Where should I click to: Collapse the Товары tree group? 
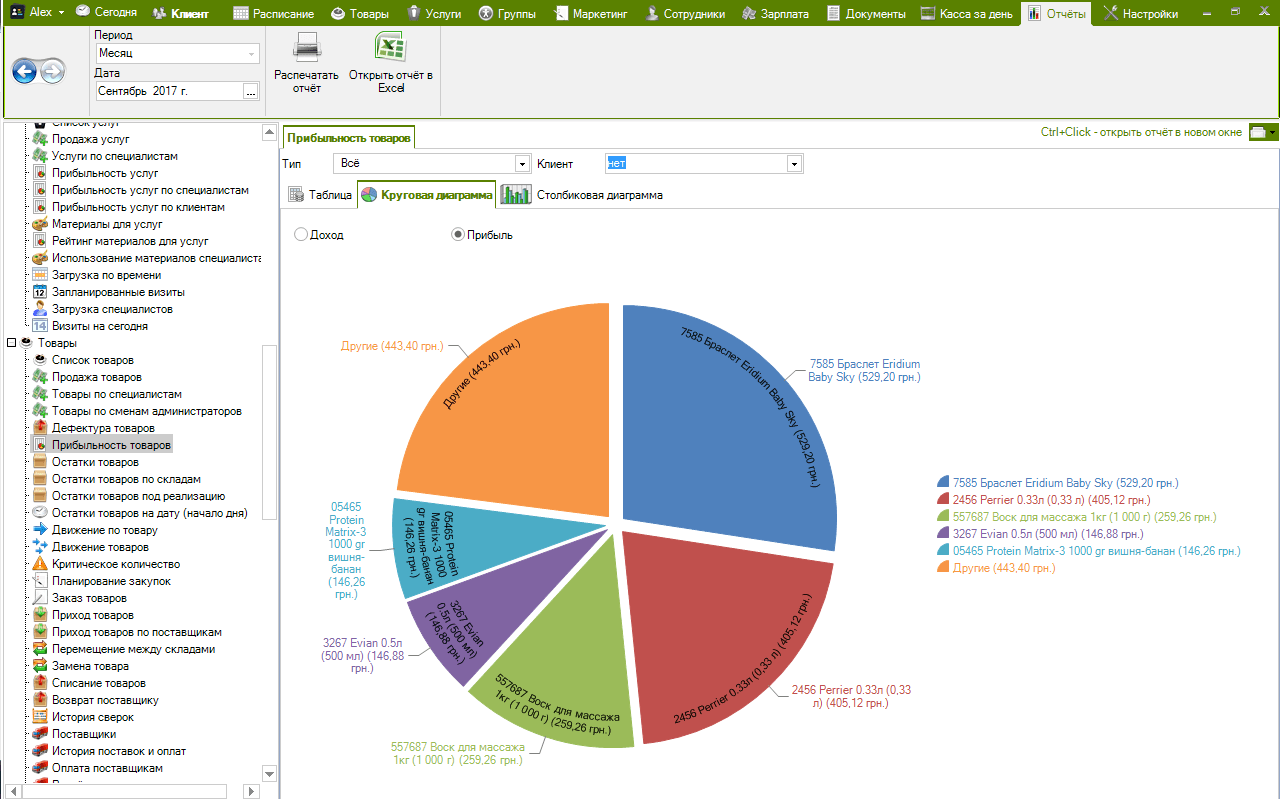[12, 343]
